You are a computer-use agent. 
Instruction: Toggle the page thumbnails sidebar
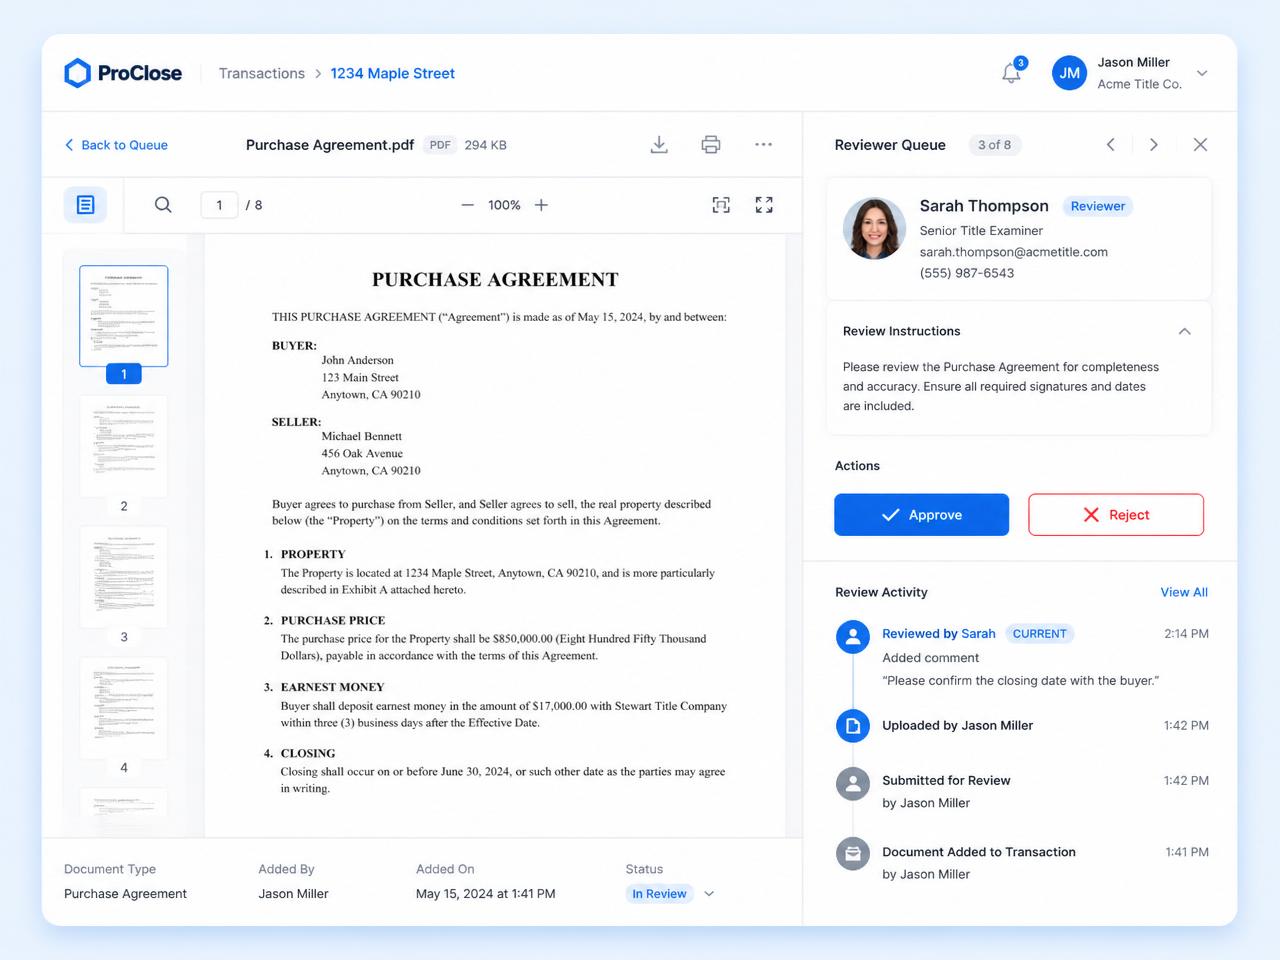pyautogui.click(x=86, y=205)
